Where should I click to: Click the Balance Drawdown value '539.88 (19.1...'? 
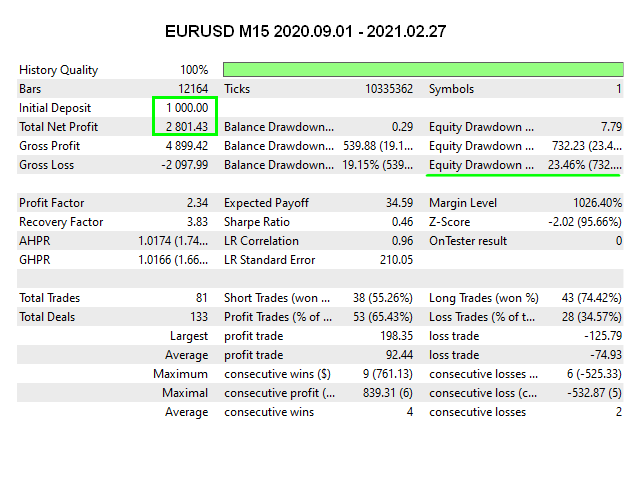[378, 146]
